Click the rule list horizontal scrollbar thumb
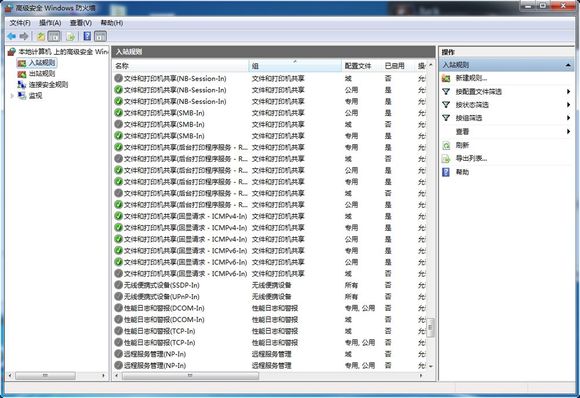This screenshot has height=398, width=580. (190, 376)
